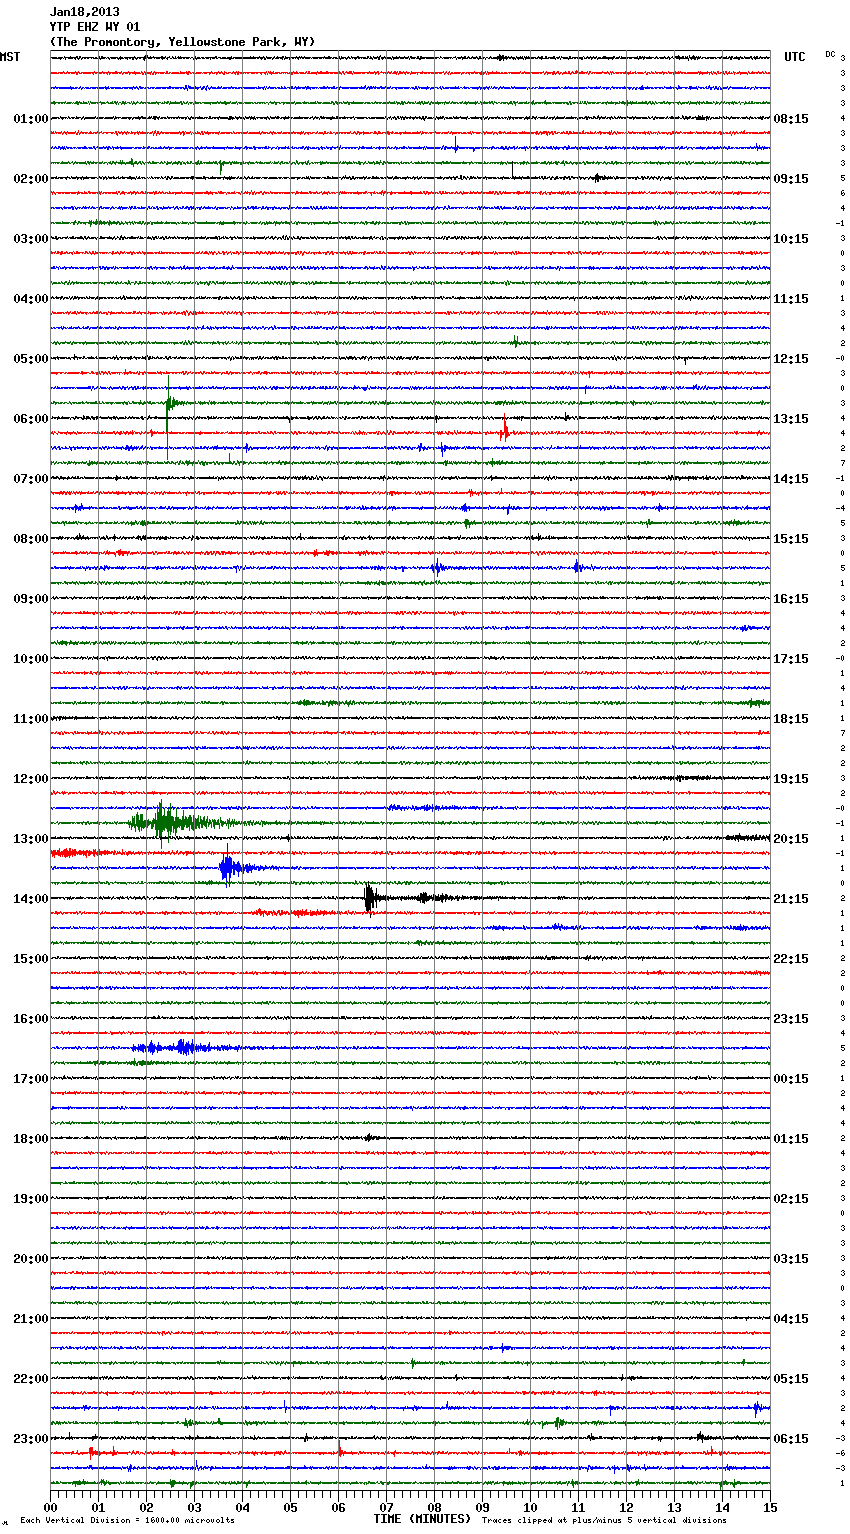Screen dimensions: 850x1534
Task: Select the 17:00 MST time label
Action: (x=31, y=1079)
